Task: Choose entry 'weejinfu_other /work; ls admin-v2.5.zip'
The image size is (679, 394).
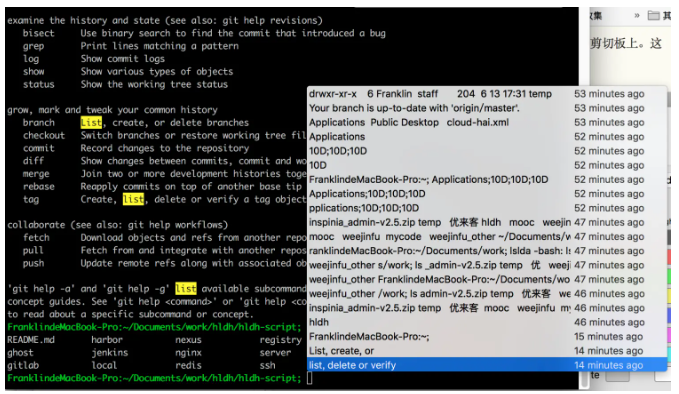Action: [x=487, y=294]
